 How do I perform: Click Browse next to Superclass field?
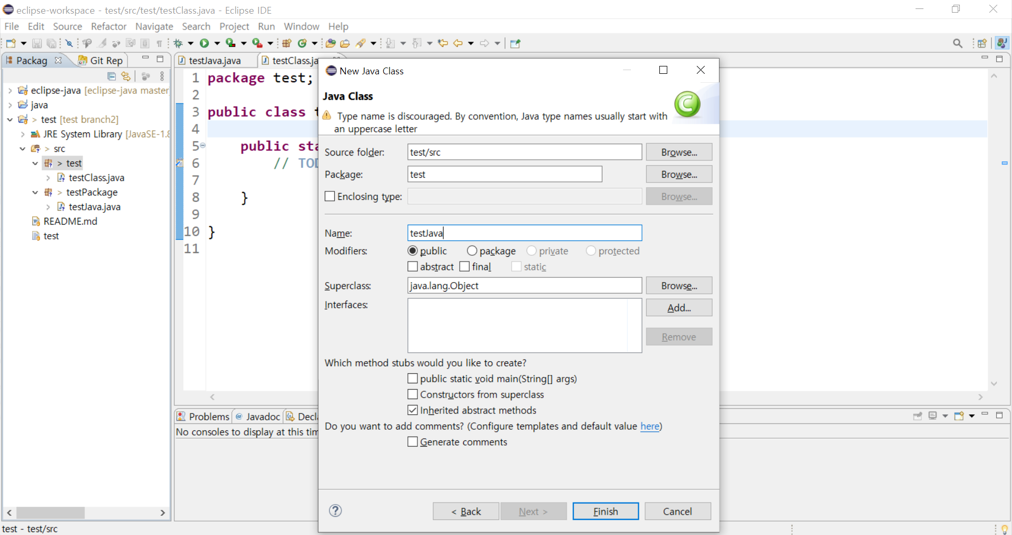[x=679, y=285]
